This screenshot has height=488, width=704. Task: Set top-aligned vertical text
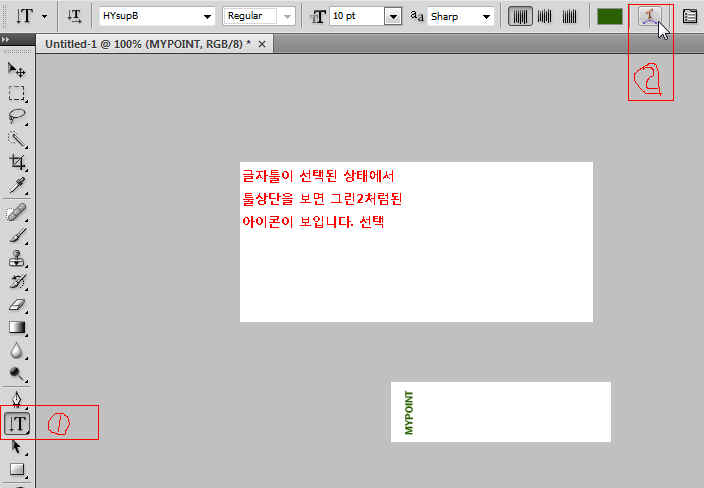coord(520,16)
